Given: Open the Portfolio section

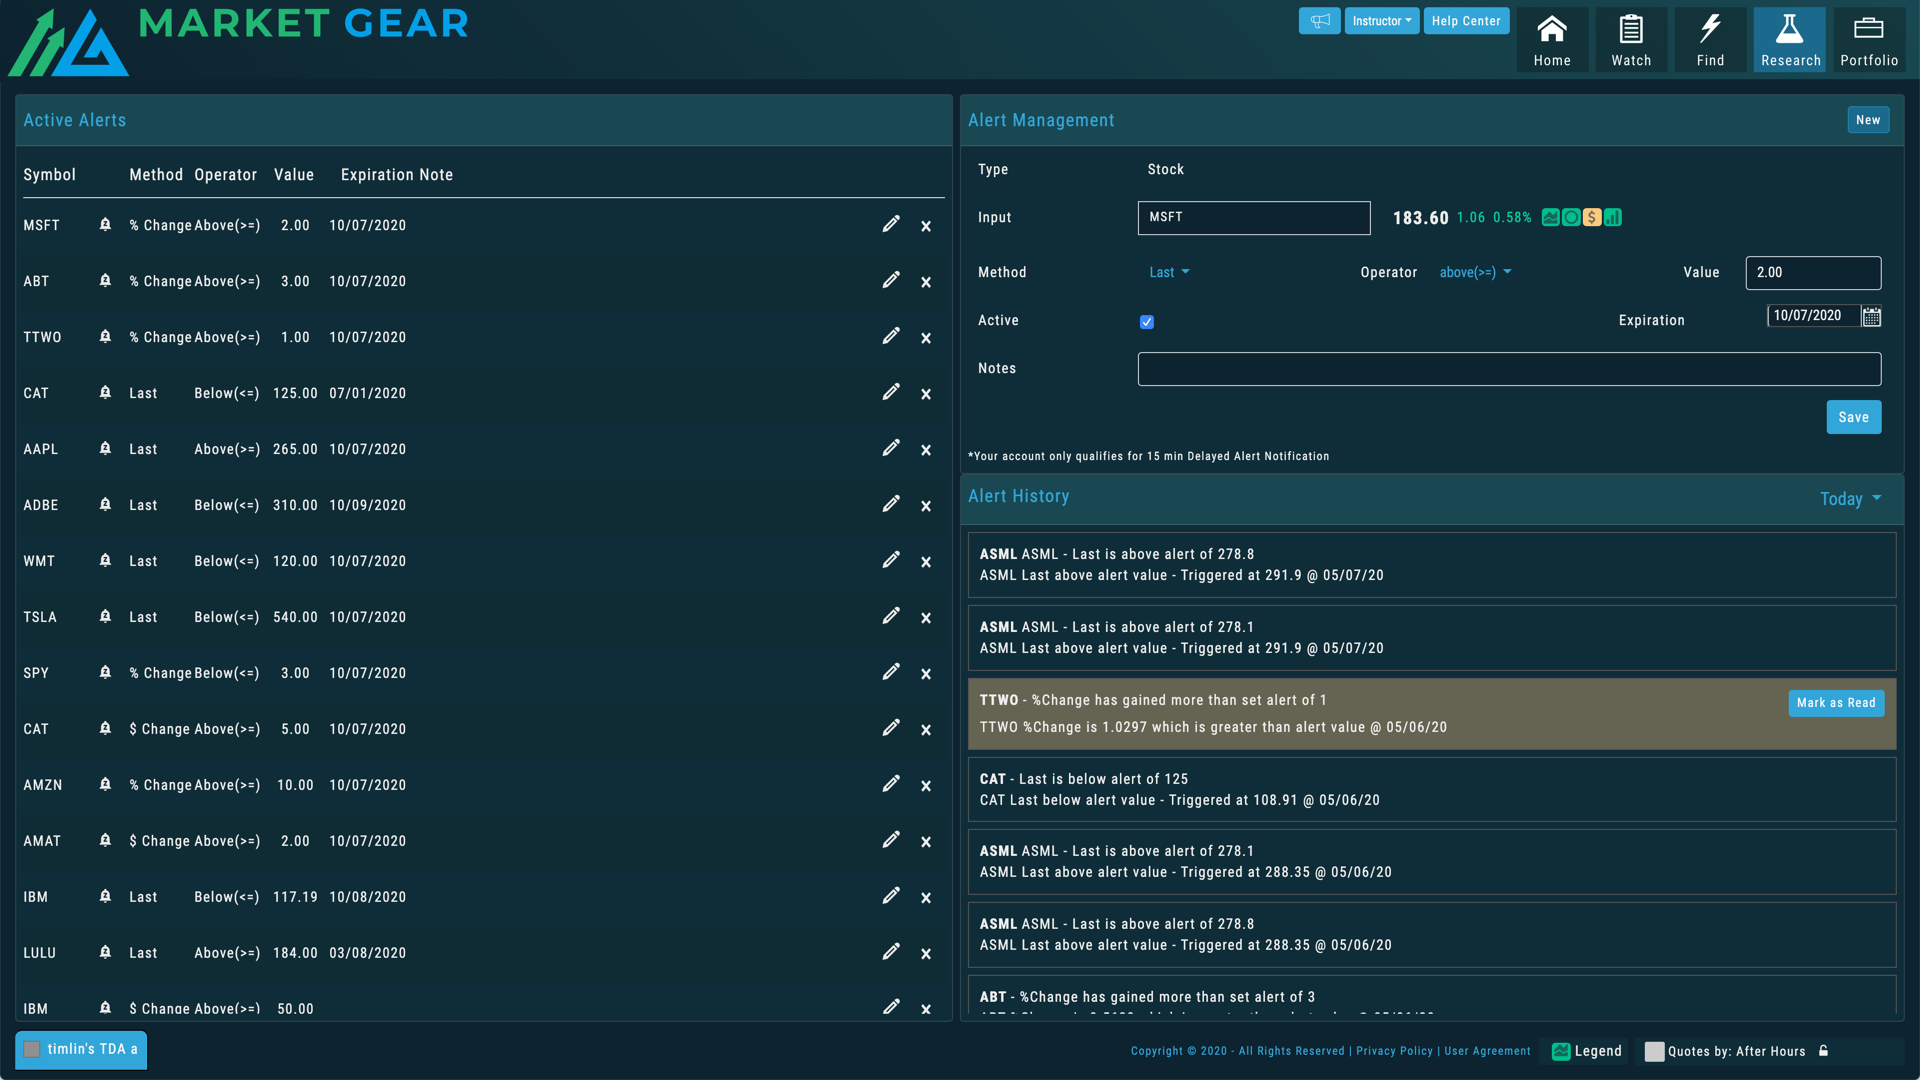Looking at the screenshot, I should coord(1869,40).
